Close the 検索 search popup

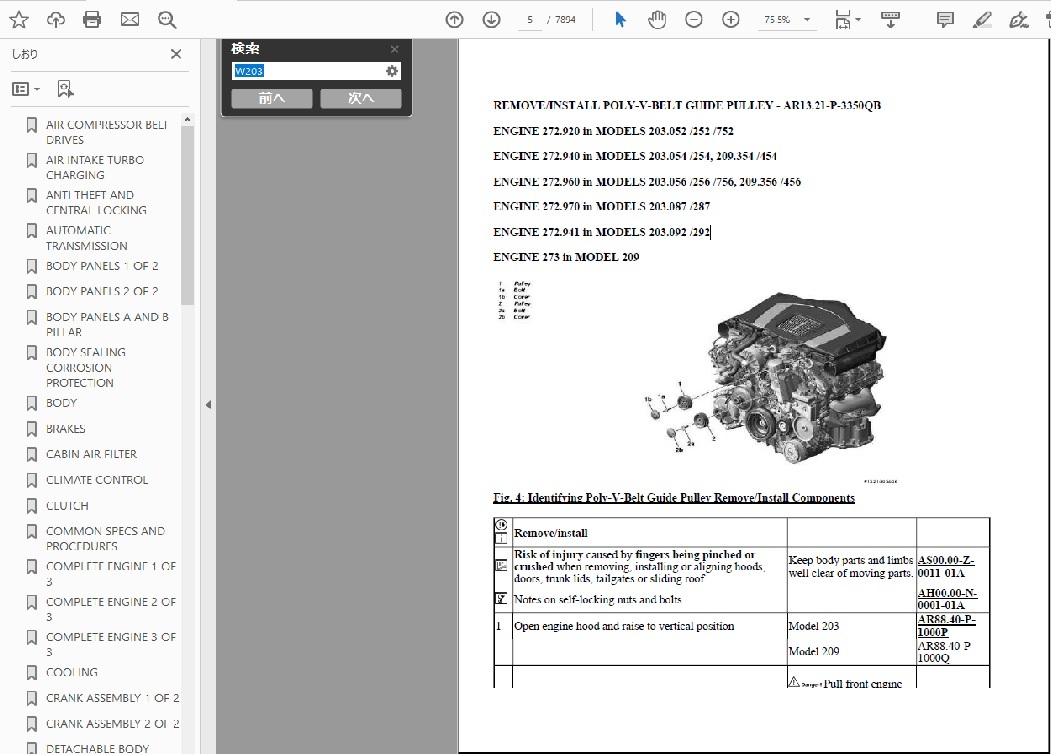394,49
